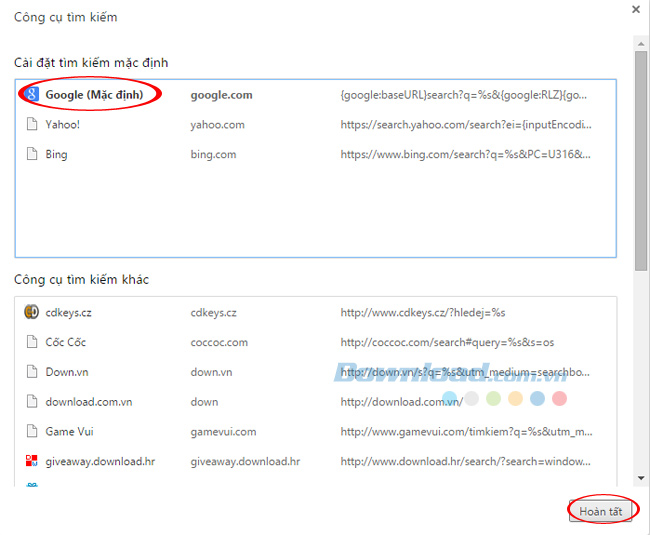Click the Cốc Cốc page icon
The image size is (650, 535).
(x=32, y=342)
